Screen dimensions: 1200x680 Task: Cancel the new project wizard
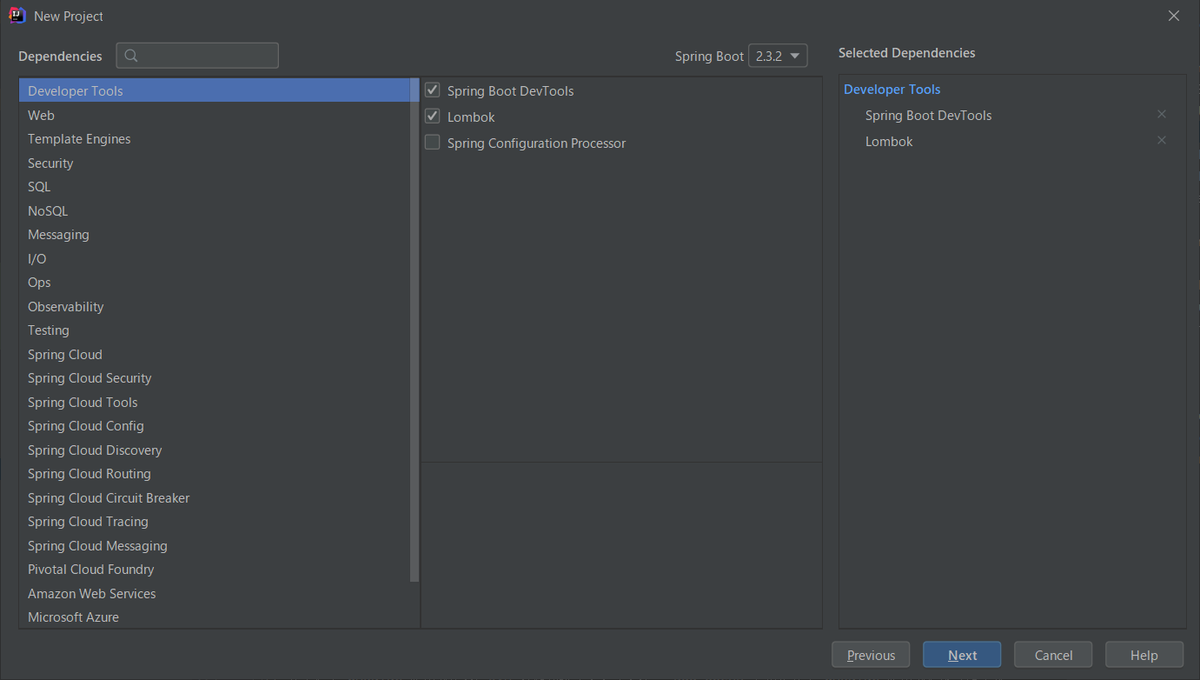coord(1053,655)
